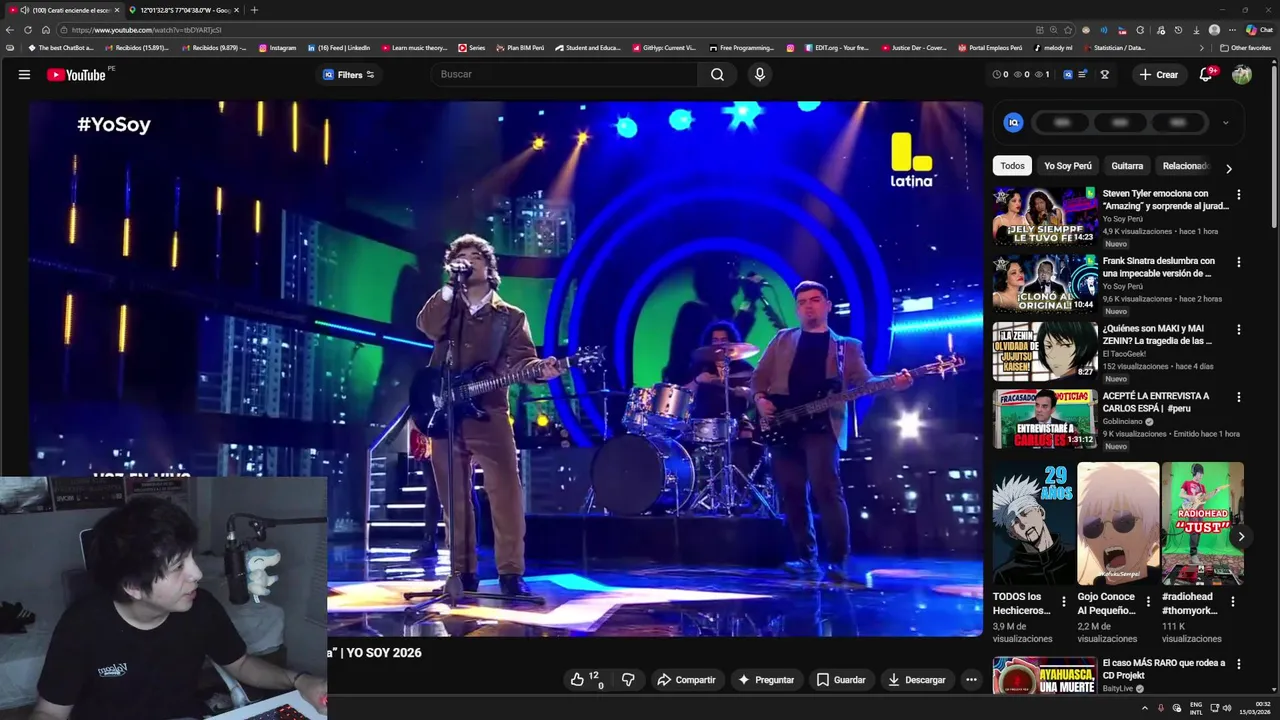Open the account avatar menu
The height and width of the screenshot is (720, 1280).
click(1242, 74)
